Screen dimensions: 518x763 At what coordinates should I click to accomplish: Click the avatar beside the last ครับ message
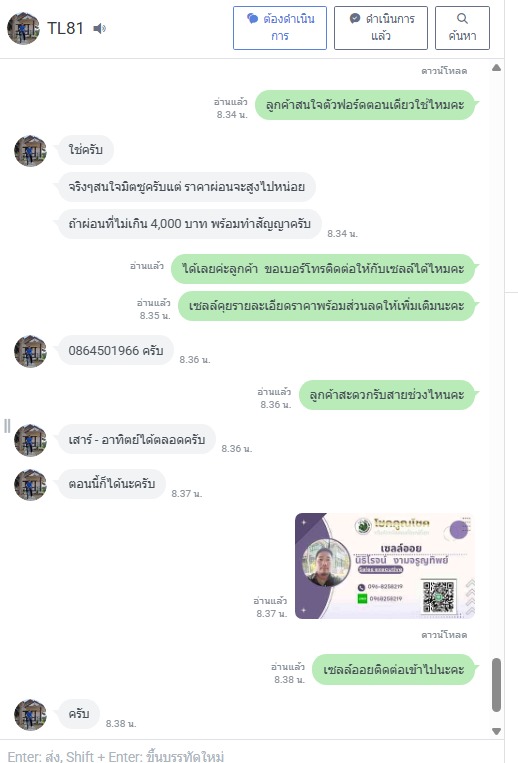[30, 715]
